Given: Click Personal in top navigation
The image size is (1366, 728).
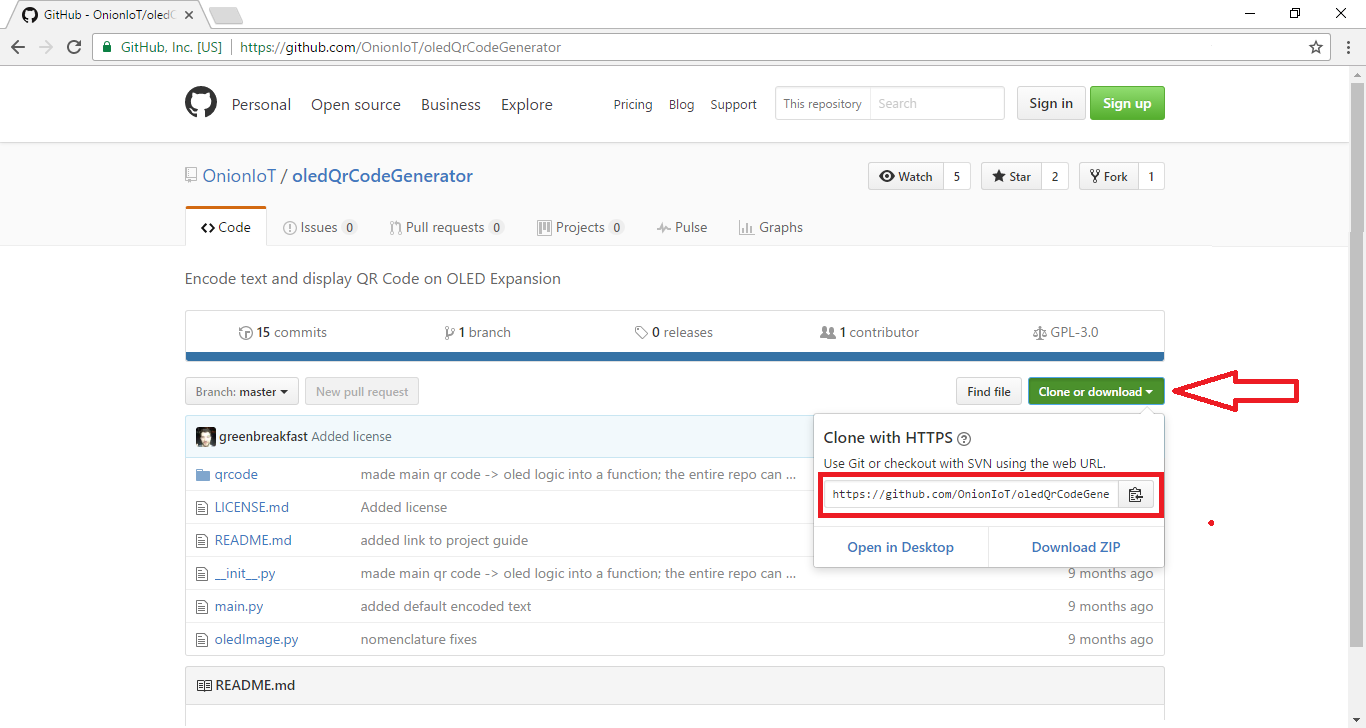Looking at the screenshot, I should click(261, 104).
